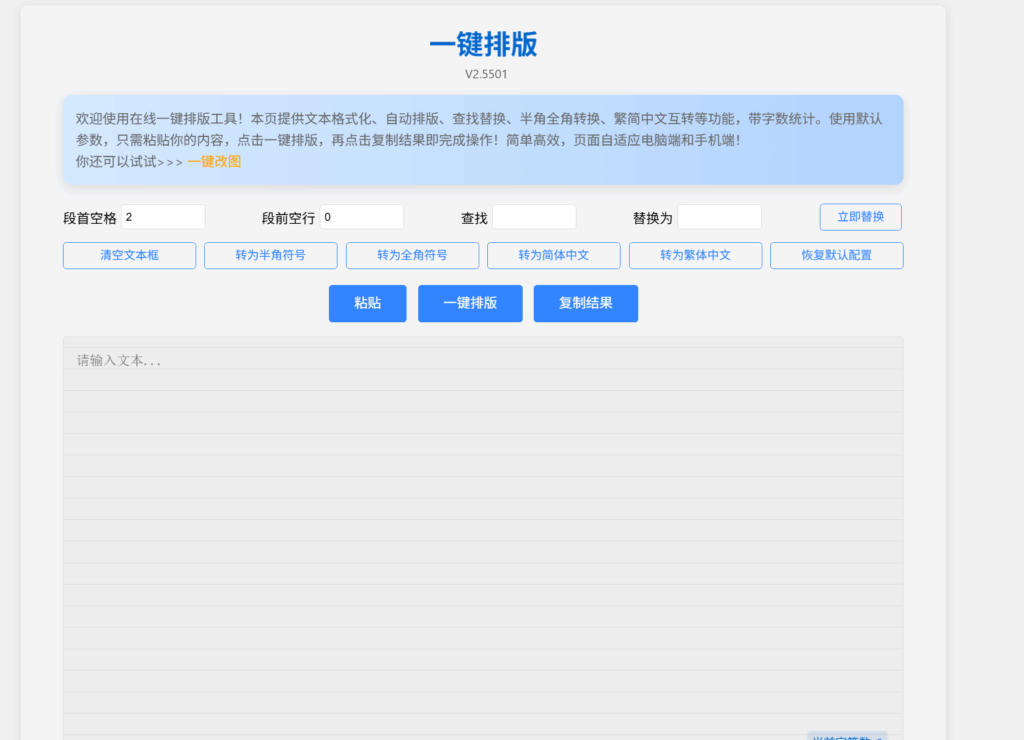Convert to half-width with 转为半角符号

(270, 255)
